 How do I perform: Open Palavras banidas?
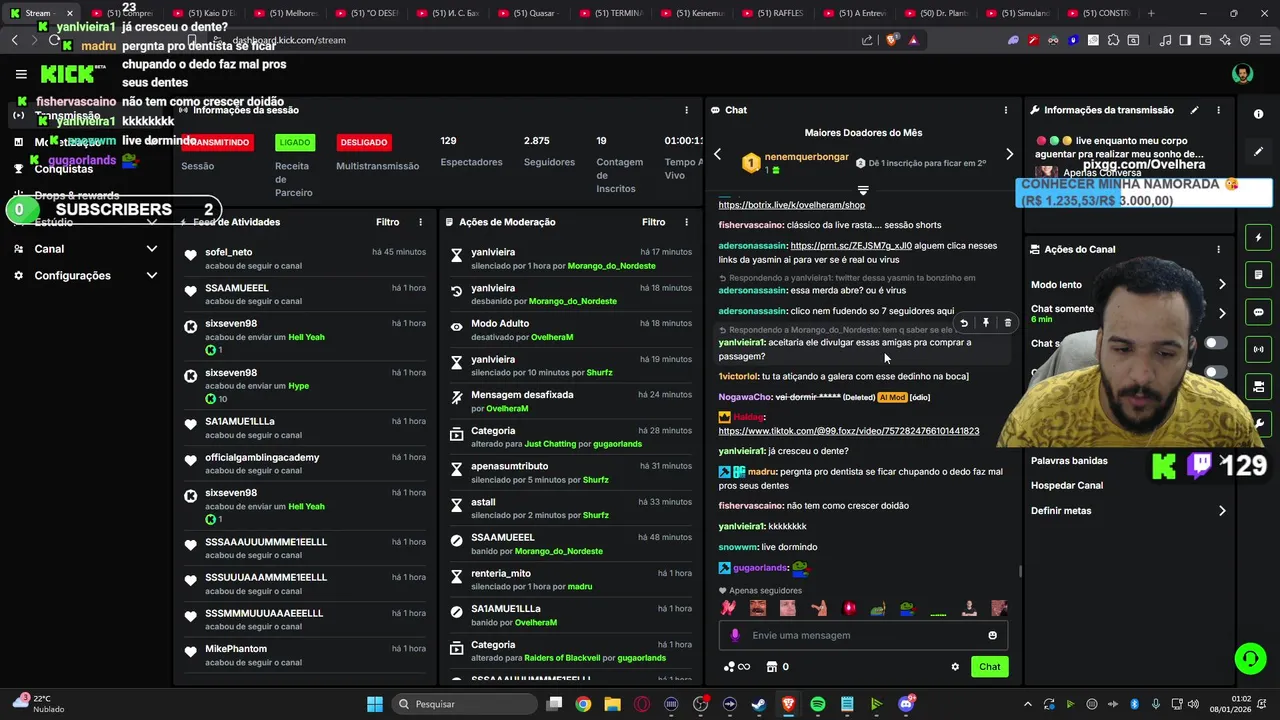click(1069, 461)
